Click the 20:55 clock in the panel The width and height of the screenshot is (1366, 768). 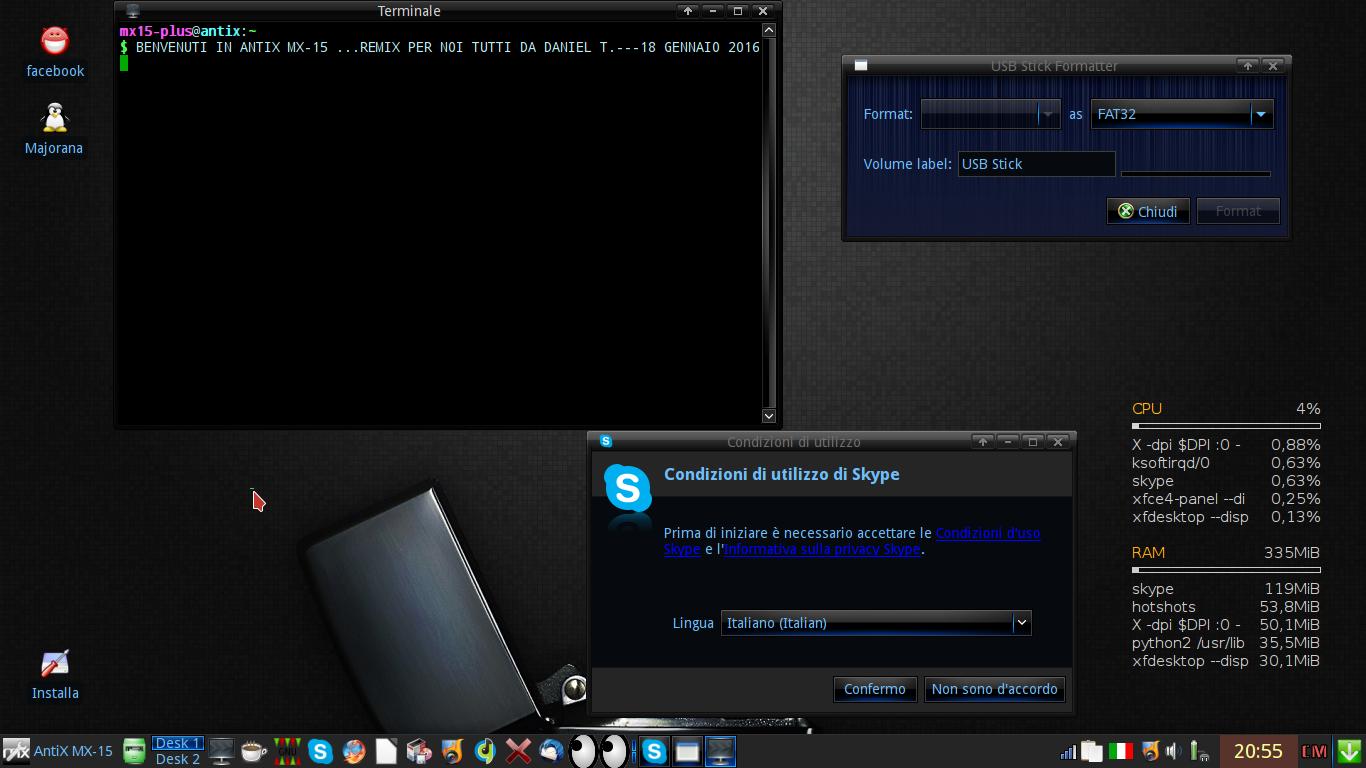coord(1258,751)
